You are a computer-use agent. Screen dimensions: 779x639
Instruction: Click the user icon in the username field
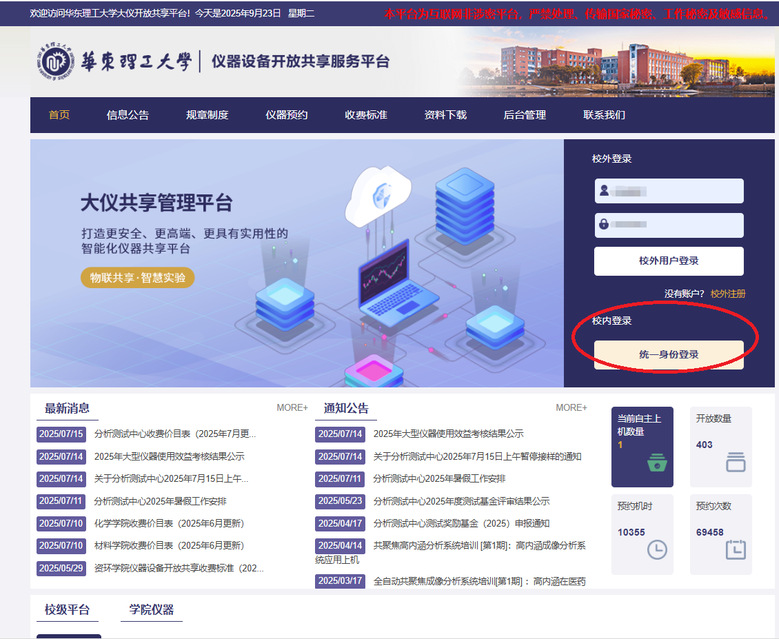(604, 191)
